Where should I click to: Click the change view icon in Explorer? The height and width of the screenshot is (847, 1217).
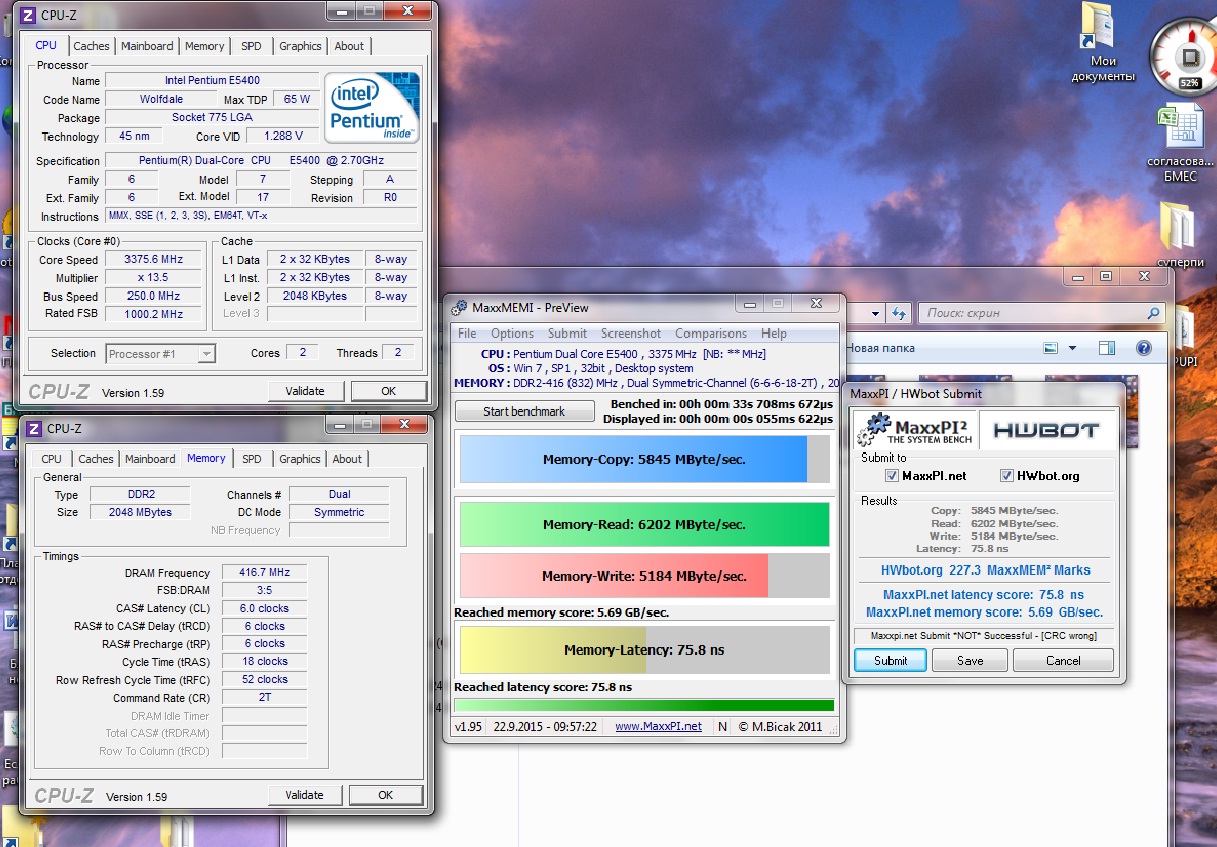click(1050, 348)
